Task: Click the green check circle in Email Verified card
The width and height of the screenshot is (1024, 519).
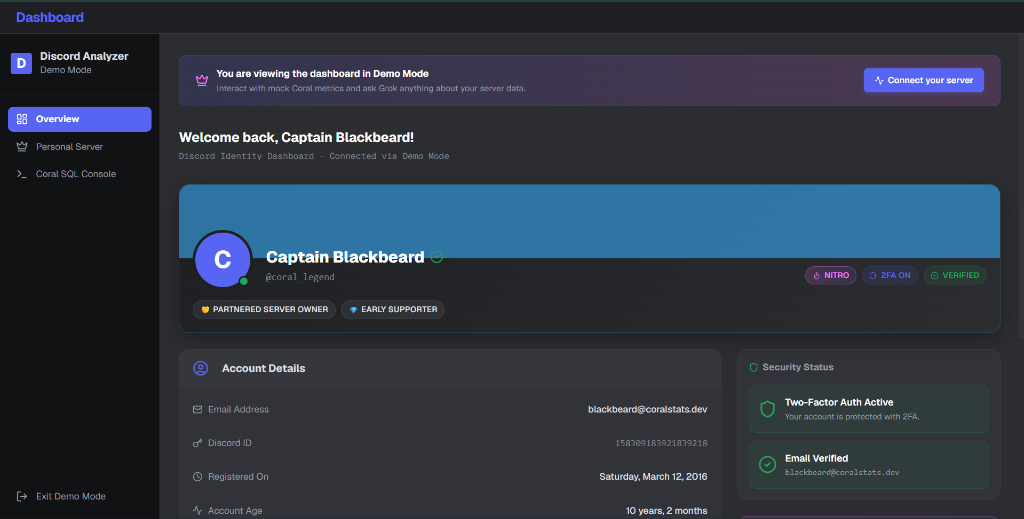Action: [x=767, y=465]
